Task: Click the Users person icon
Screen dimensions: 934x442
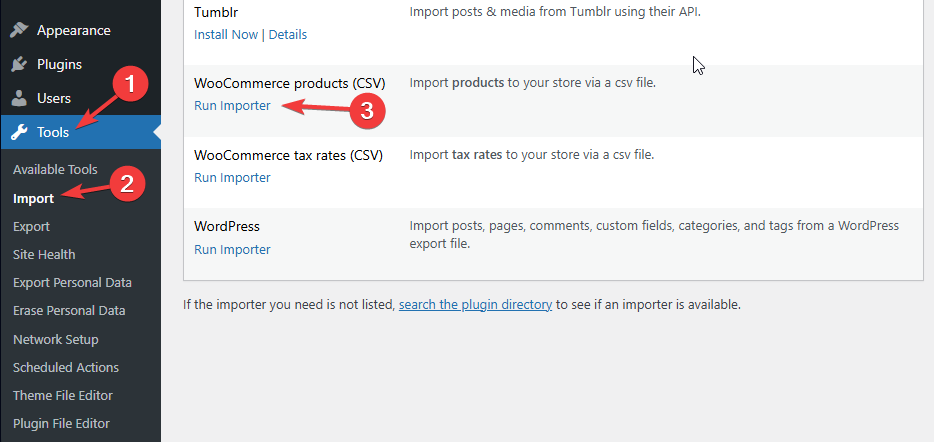Action: click(19, 98)
